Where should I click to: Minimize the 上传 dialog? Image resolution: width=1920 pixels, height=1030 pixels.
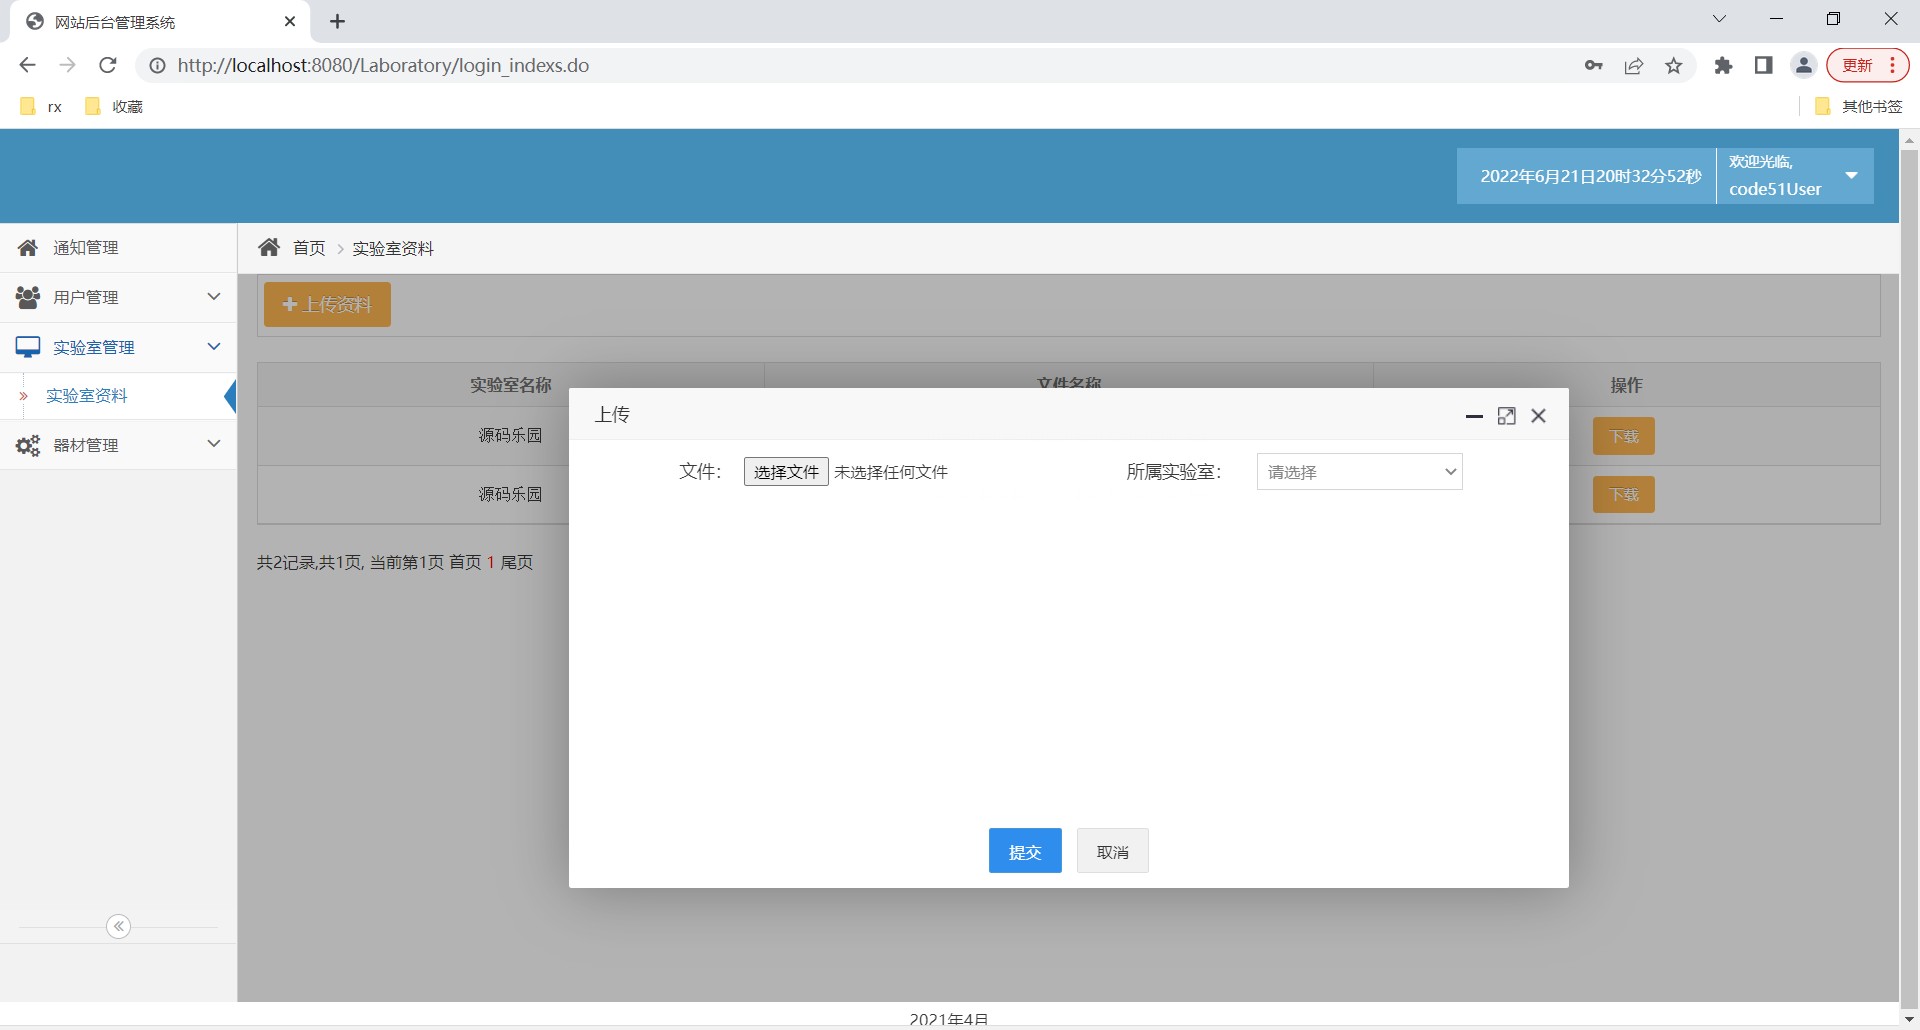tap(1474, 416)
